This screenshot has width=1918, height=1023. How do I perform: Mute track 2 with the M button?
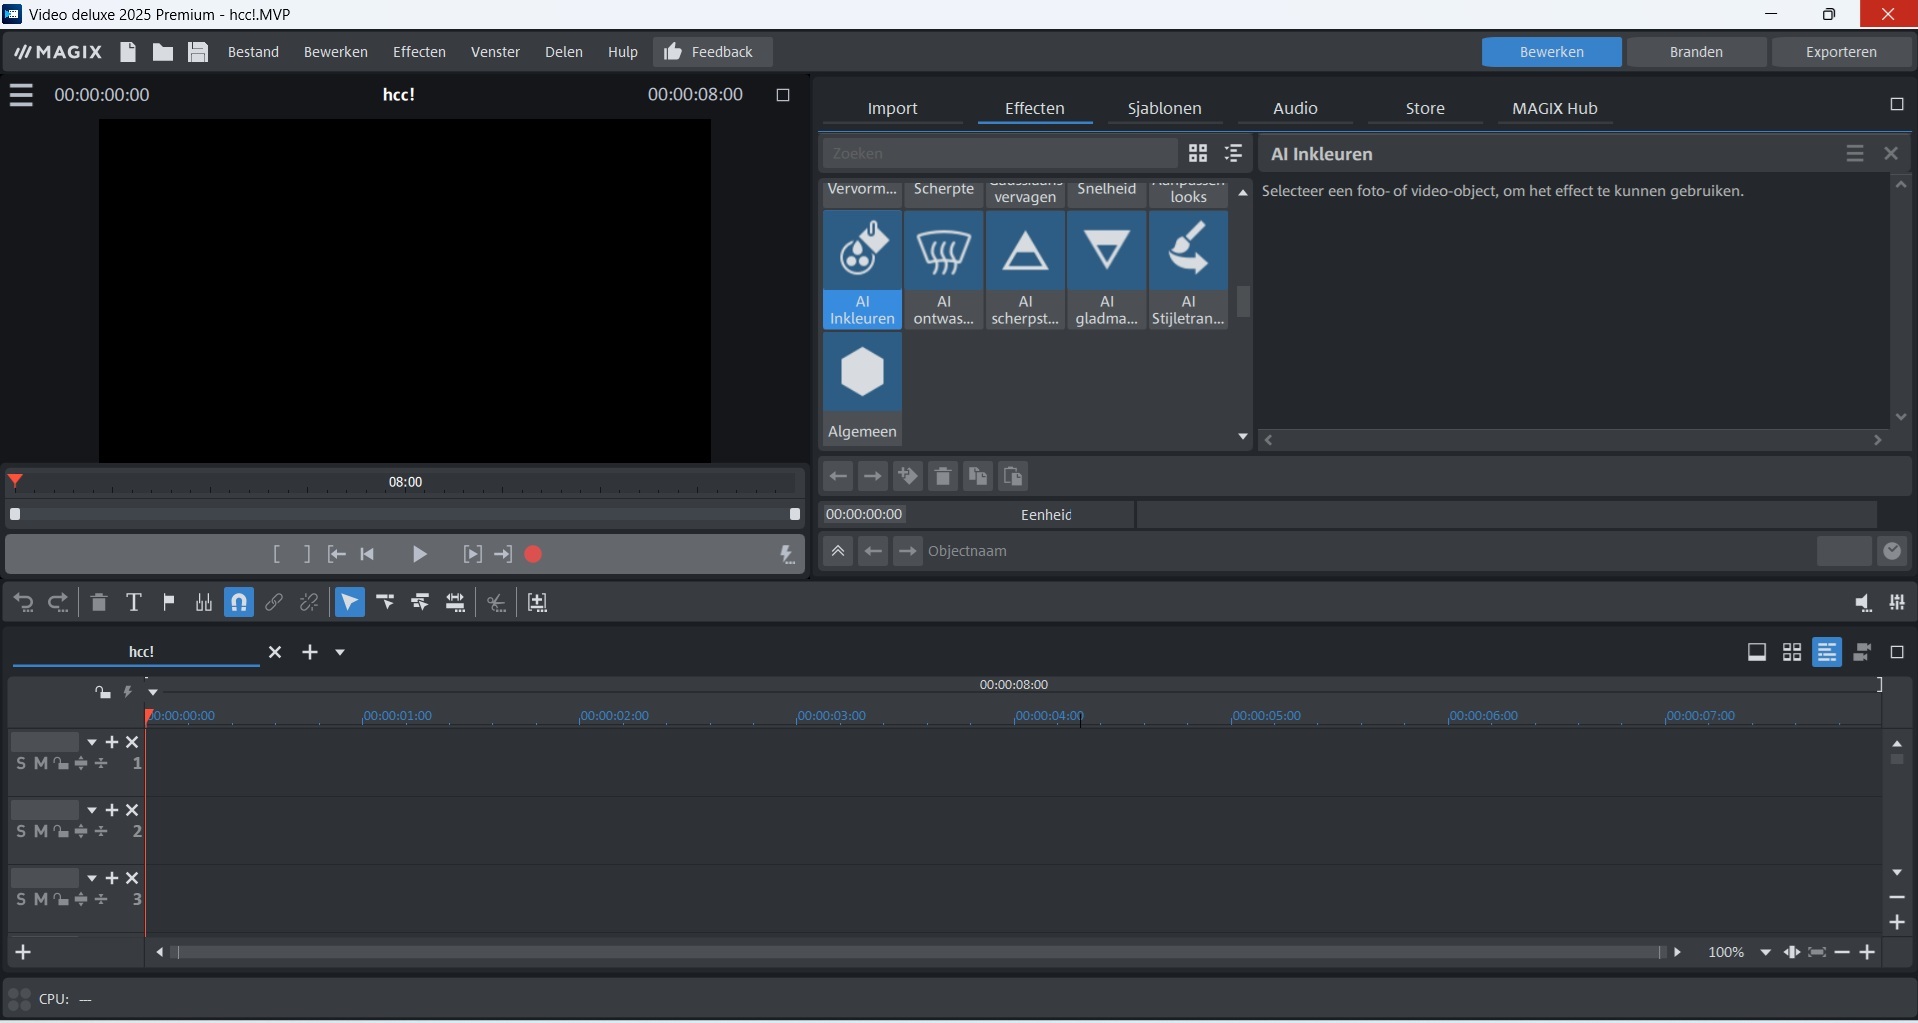(x=40, y=832)
